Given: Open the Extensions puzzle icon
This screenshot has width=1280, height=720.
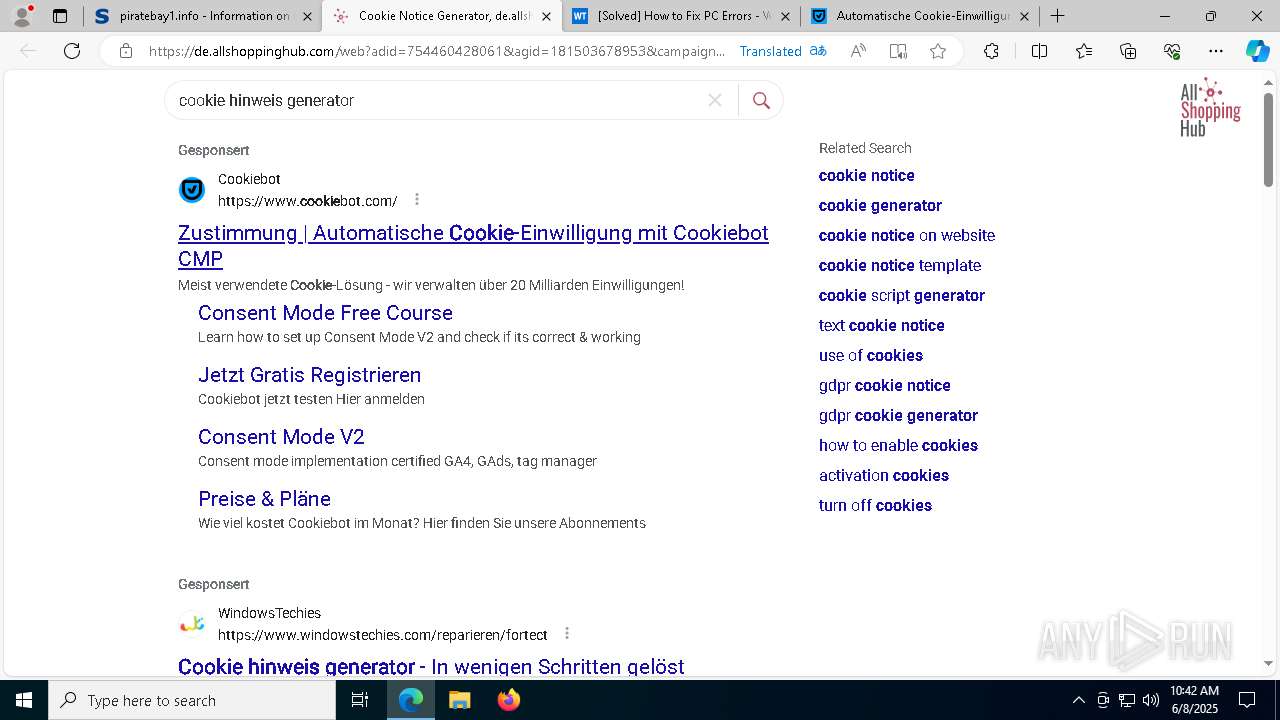Looking at the screenshot, I should 991,51.
